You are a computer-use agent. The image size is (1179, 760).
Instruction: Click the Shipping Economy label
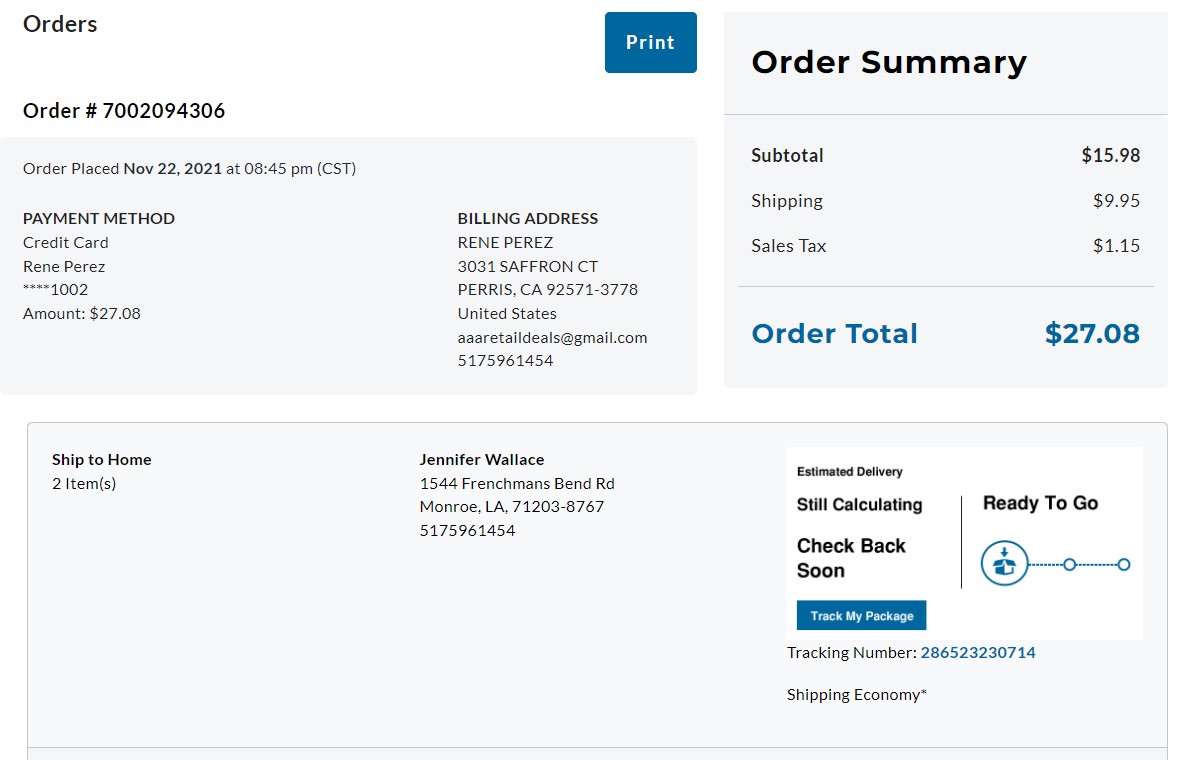click(856, 695)
